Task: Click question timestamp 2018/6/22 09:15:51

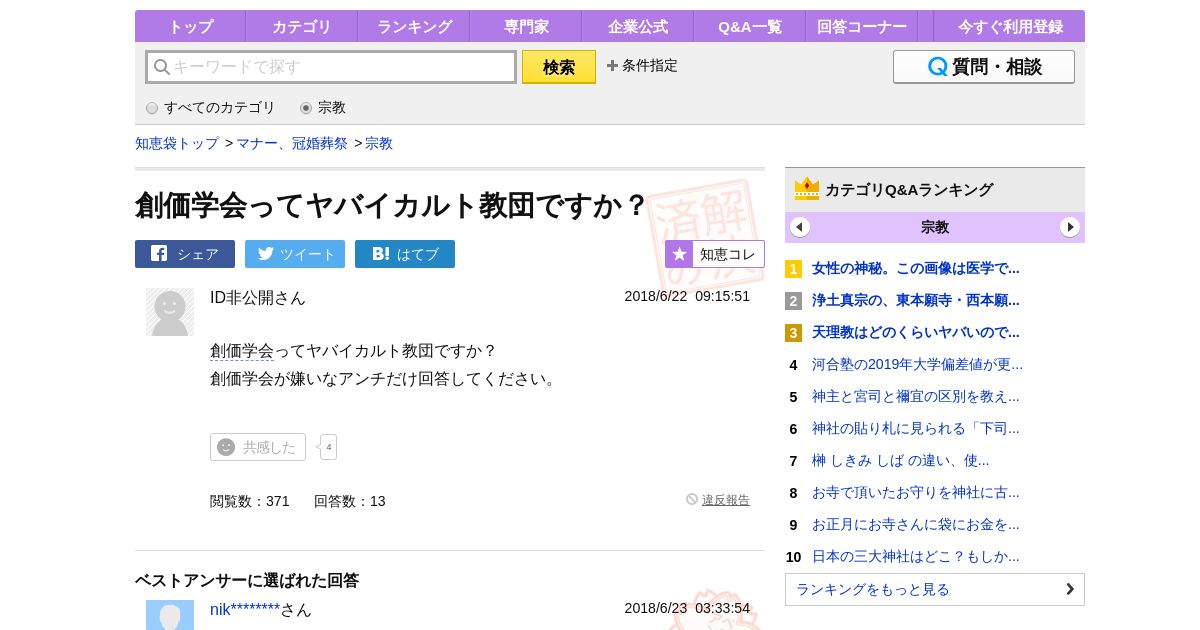Action: tap(687, 296)
